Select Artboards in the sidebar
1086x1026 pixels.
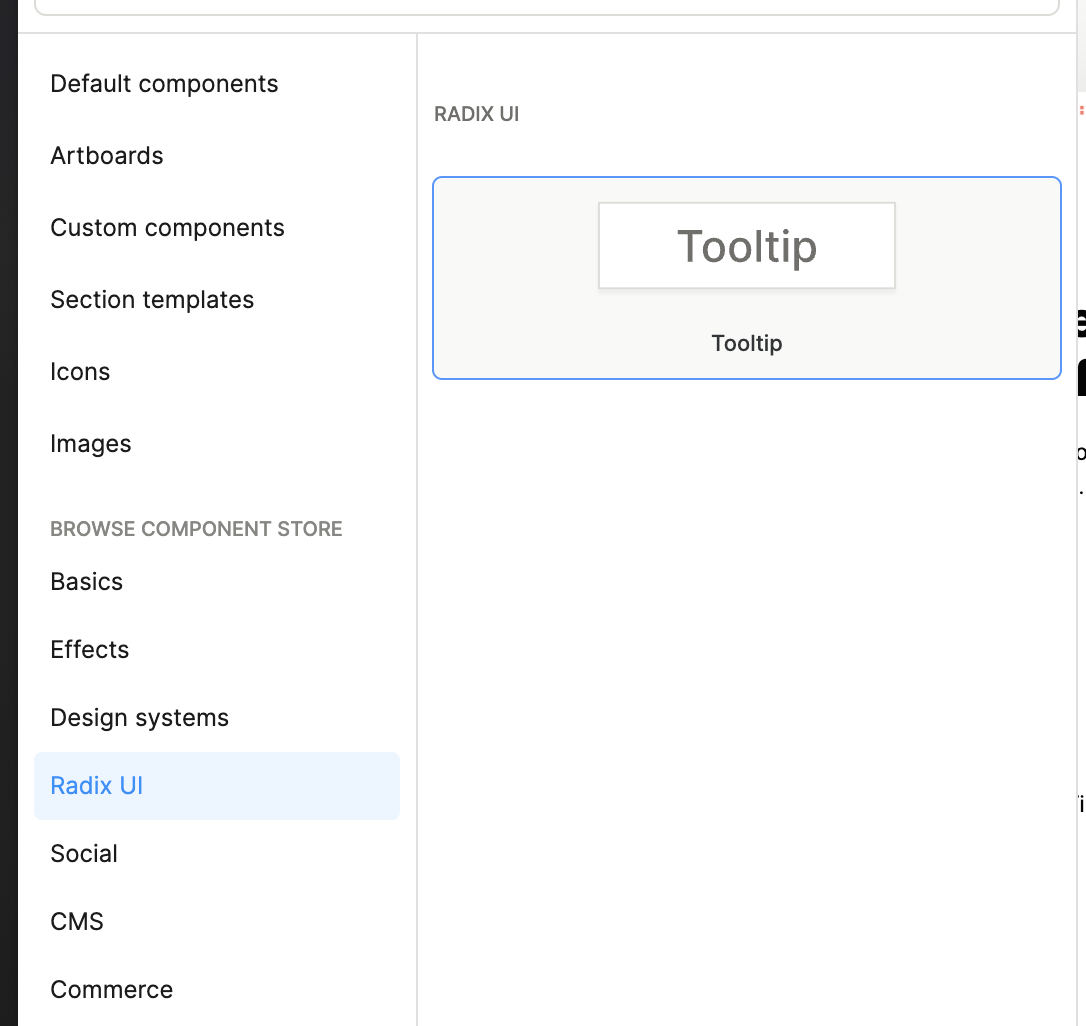[x=107, y=156]
